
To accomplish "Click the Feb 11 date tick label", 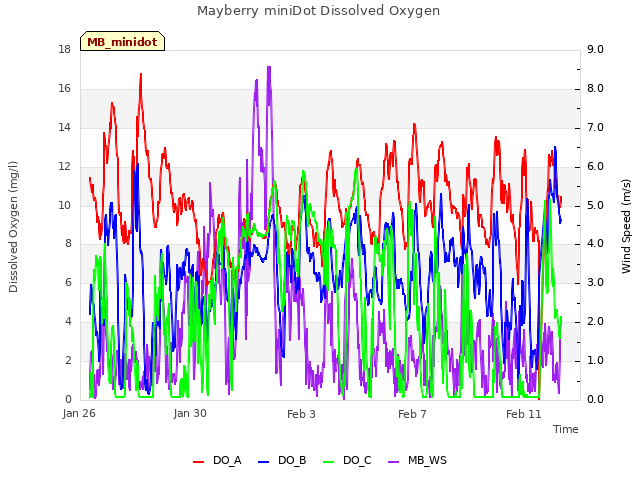I will pyautogui.click(x=524, y=414).
